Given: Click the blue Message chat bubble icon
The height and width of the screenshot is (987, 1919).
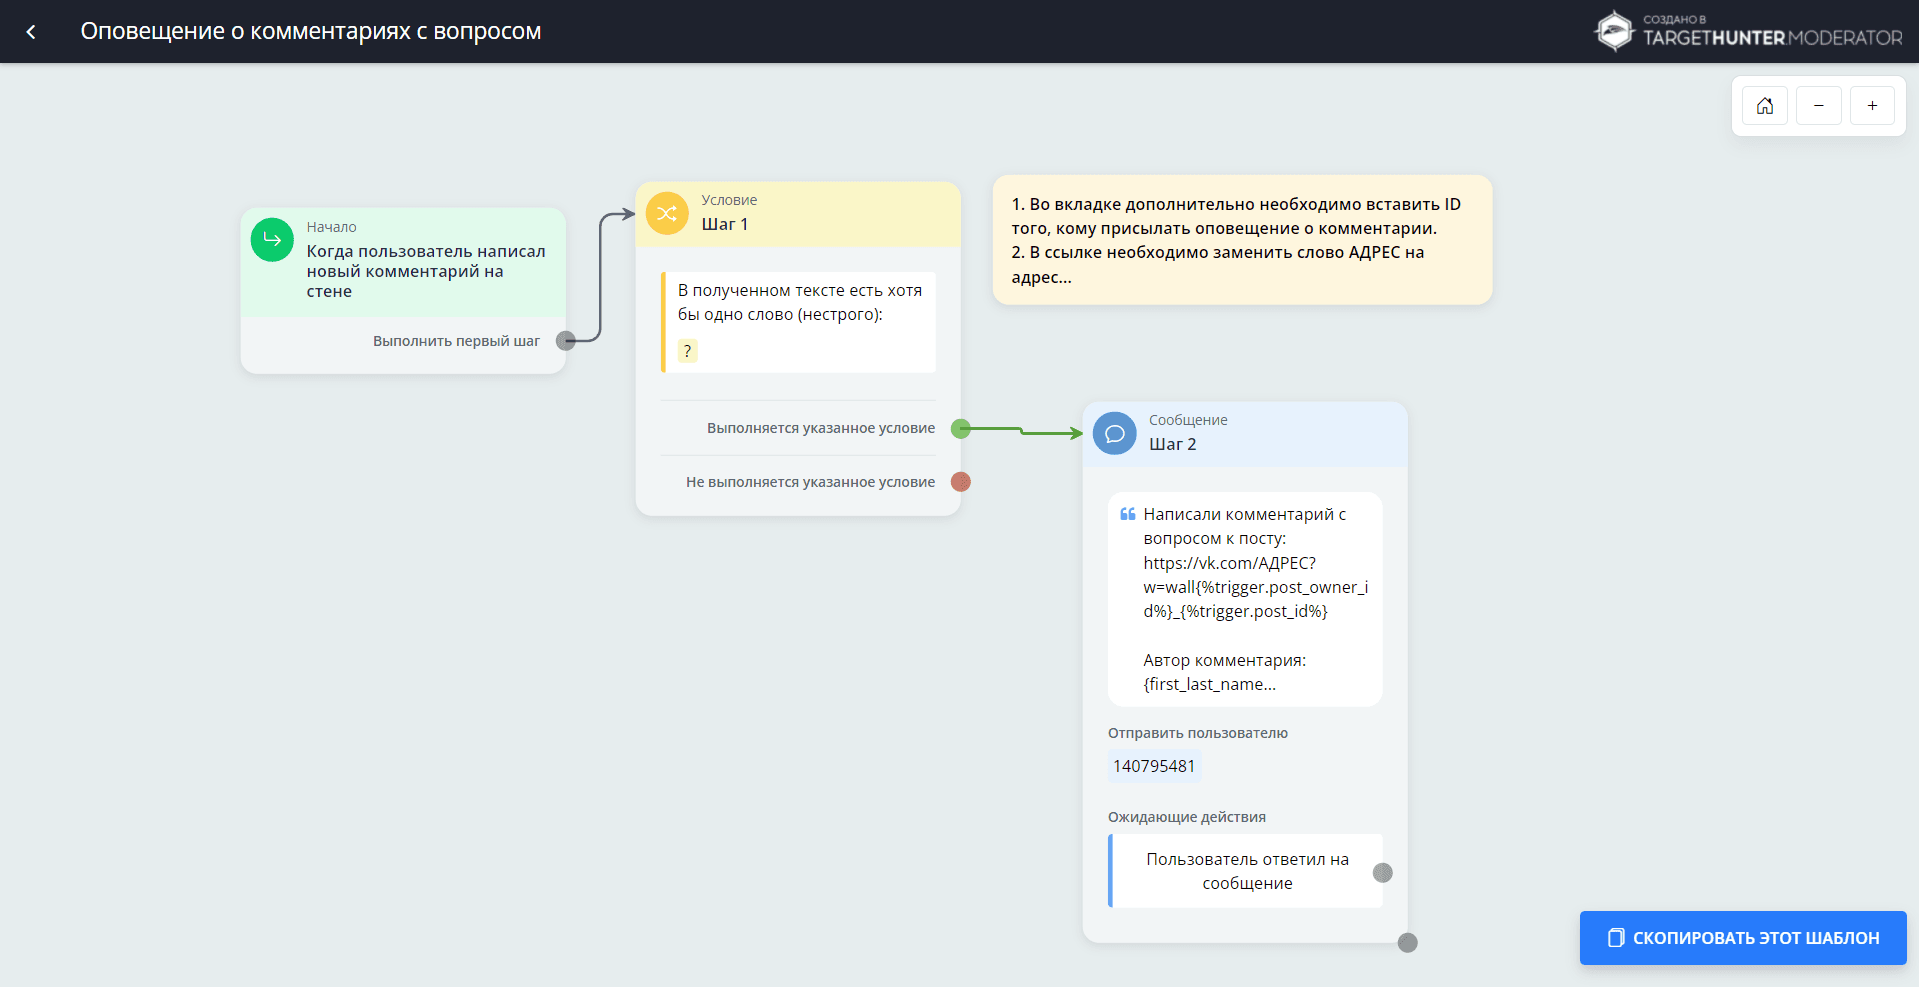Looking at the screenshot, I should coord(1114,433).
